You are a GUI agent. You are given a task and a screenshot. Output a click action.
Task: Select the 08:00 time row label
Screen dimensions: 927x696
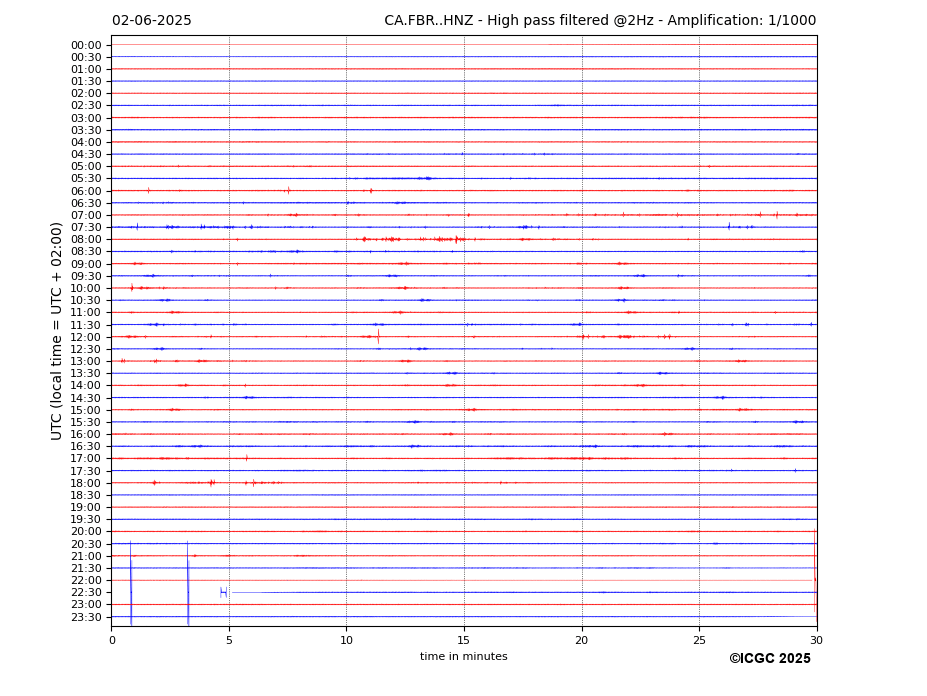[86, 239]
